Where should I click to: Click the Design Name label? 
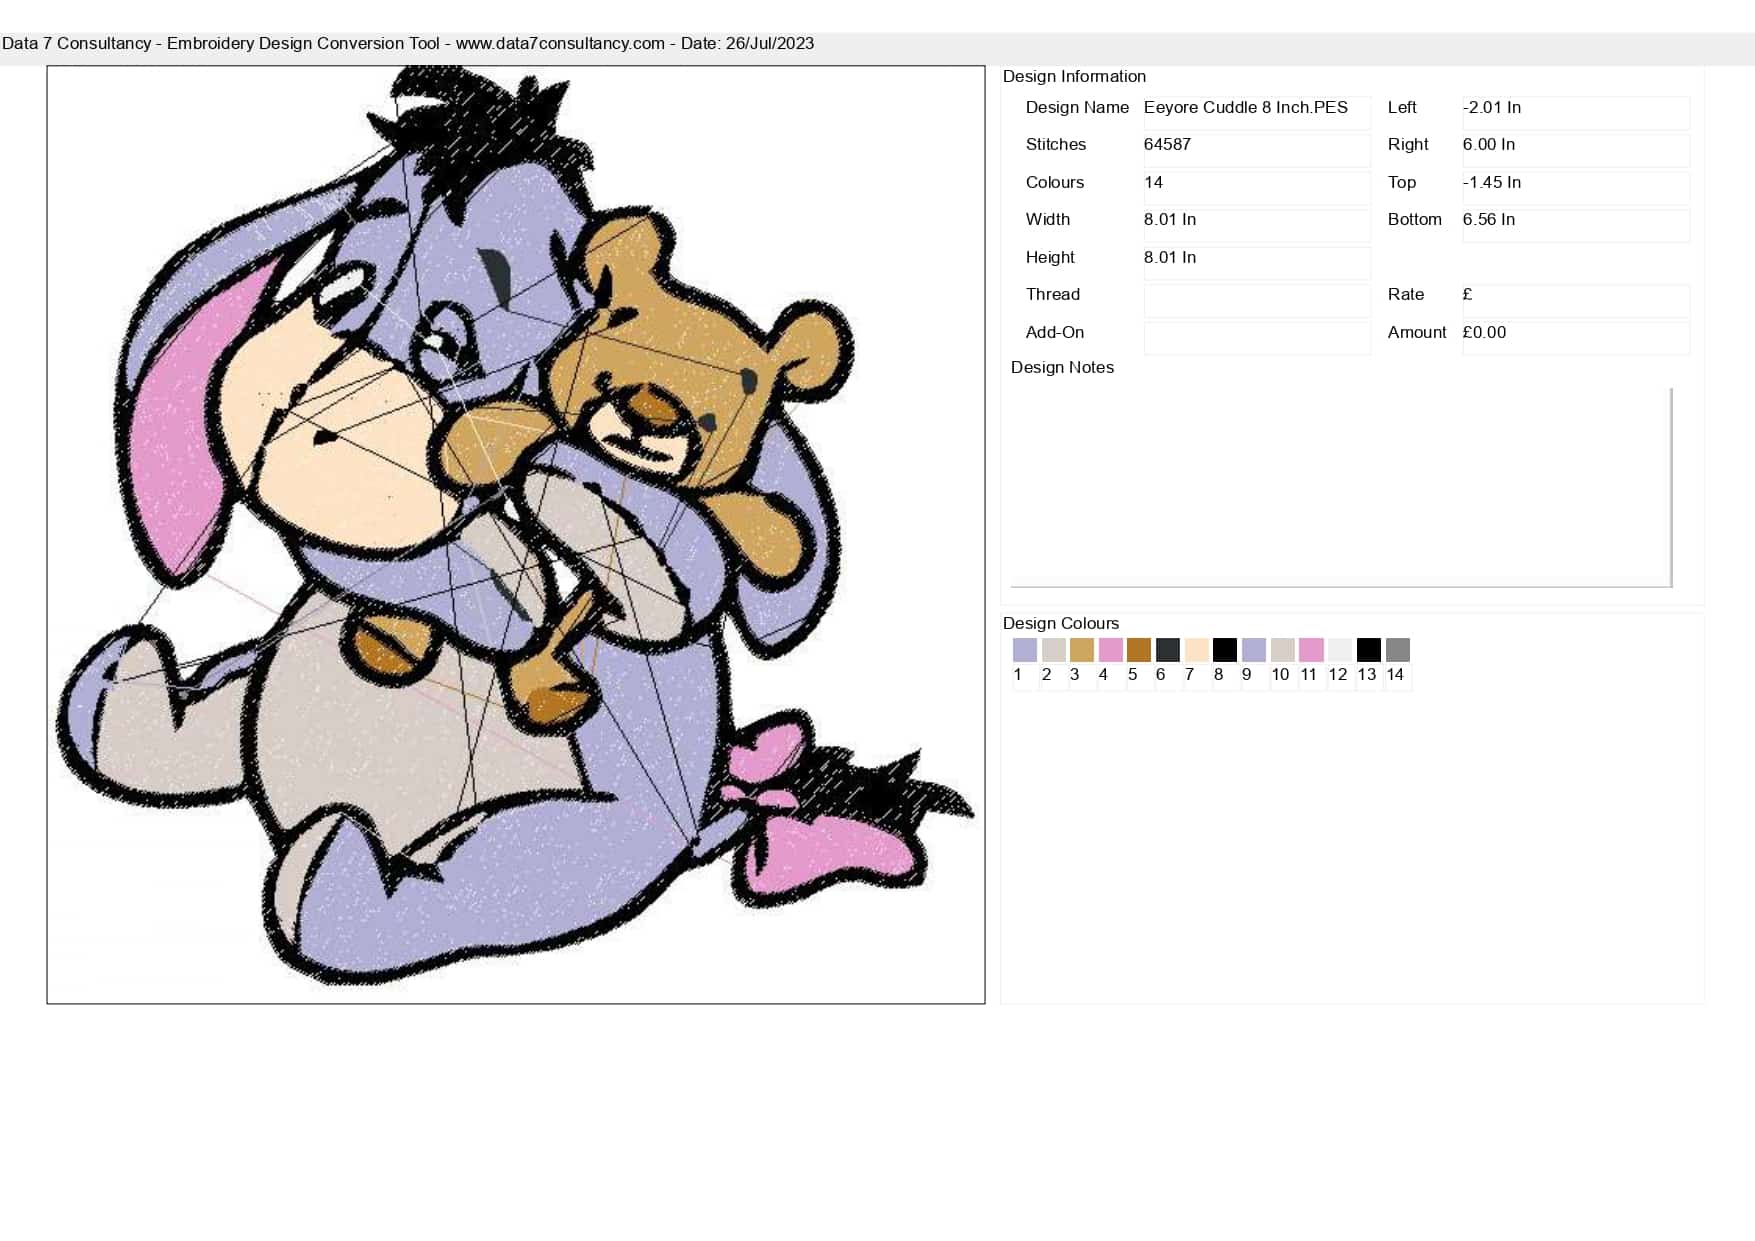(x=1077, y=107)
